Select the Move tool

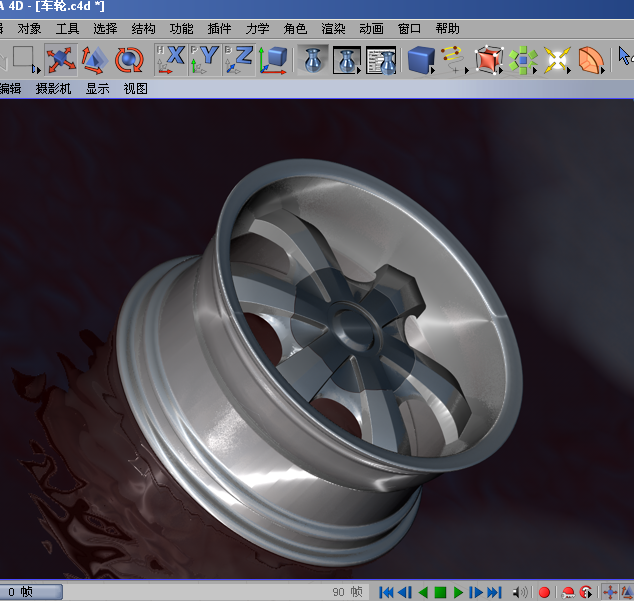tap(61, 60)
